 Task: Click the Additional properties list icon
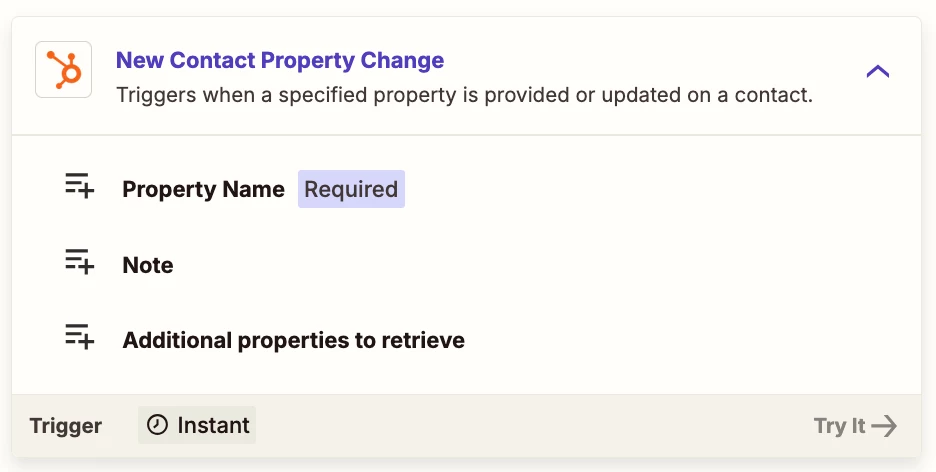[79, 337]
